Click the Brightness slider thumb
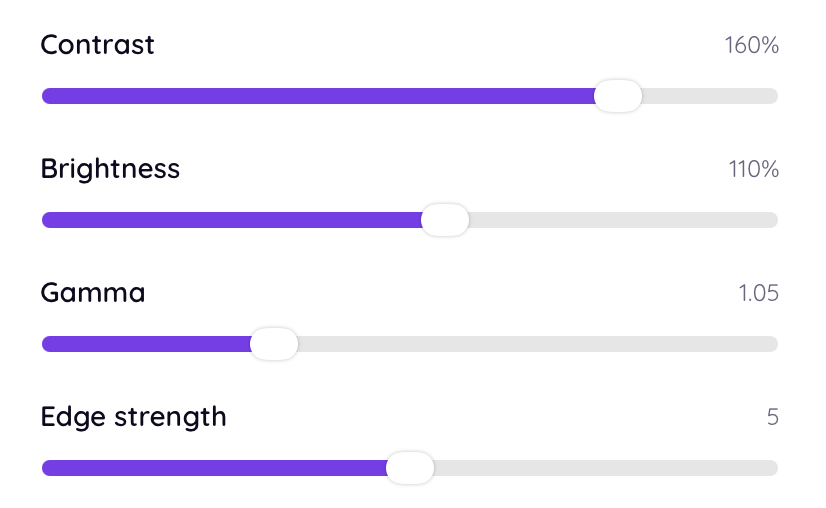The image size is (826, 508). pos(445,220)
